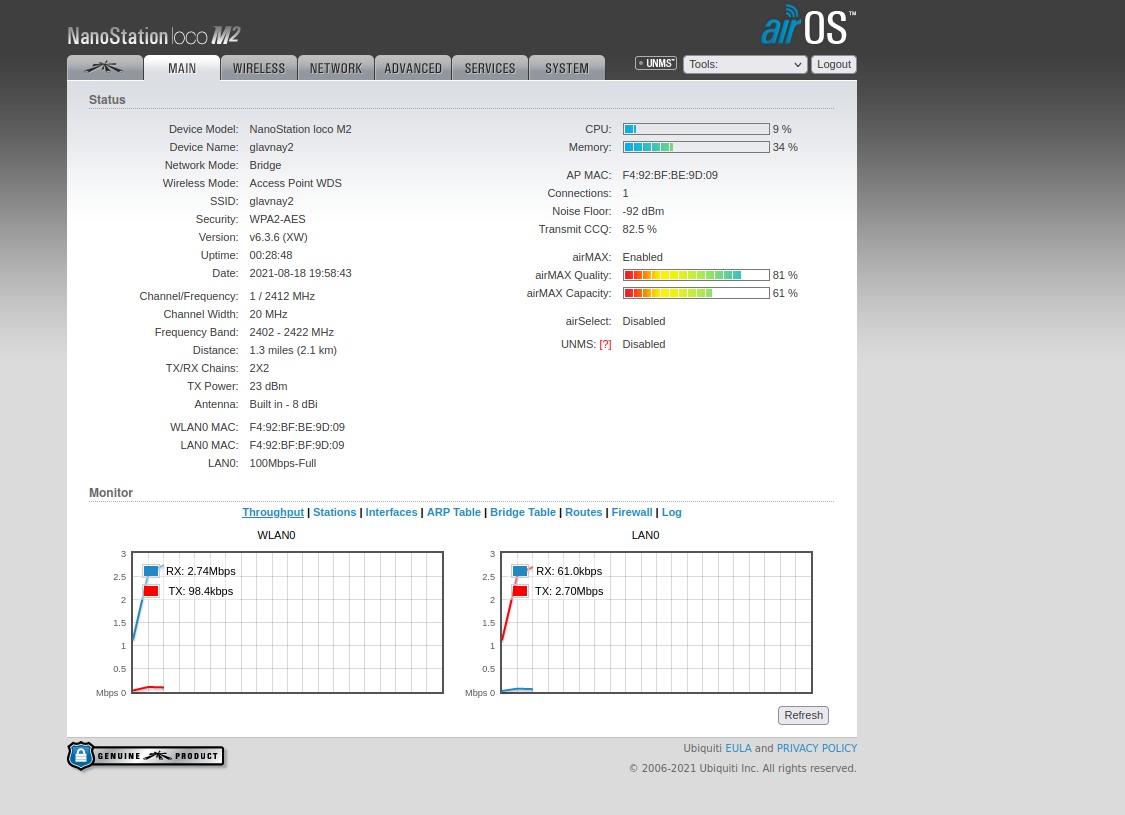The image size is (1125, 815).
Task: Click the red TX legend swatch for LAN0
Action: pyautogui.click(x=520, y=591)
